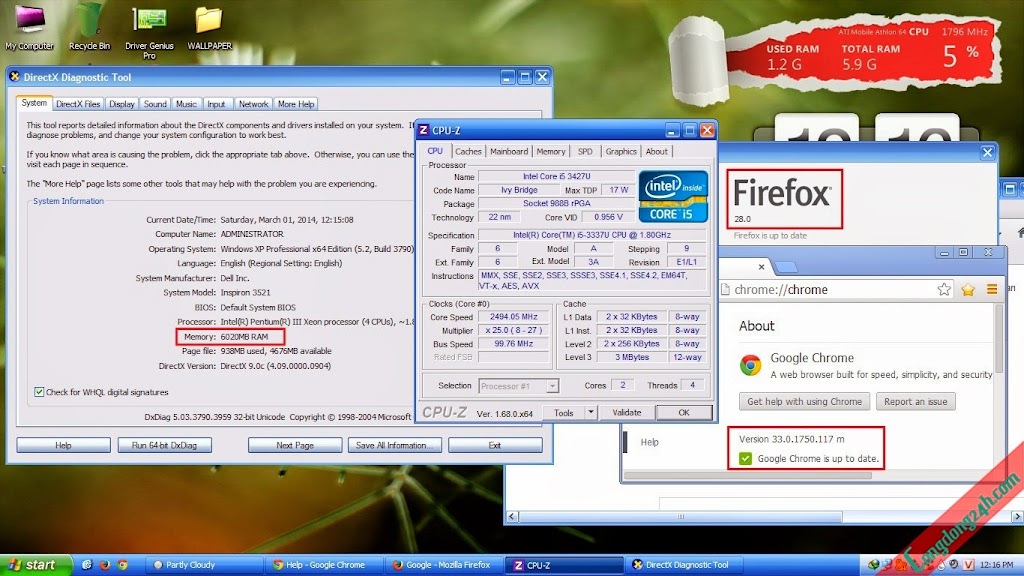The width and height of the screenshot is (1024, 576).
Task: Switch to Google - Mozilla Firefox taskbar item
Action: click(x=444, y=565)
